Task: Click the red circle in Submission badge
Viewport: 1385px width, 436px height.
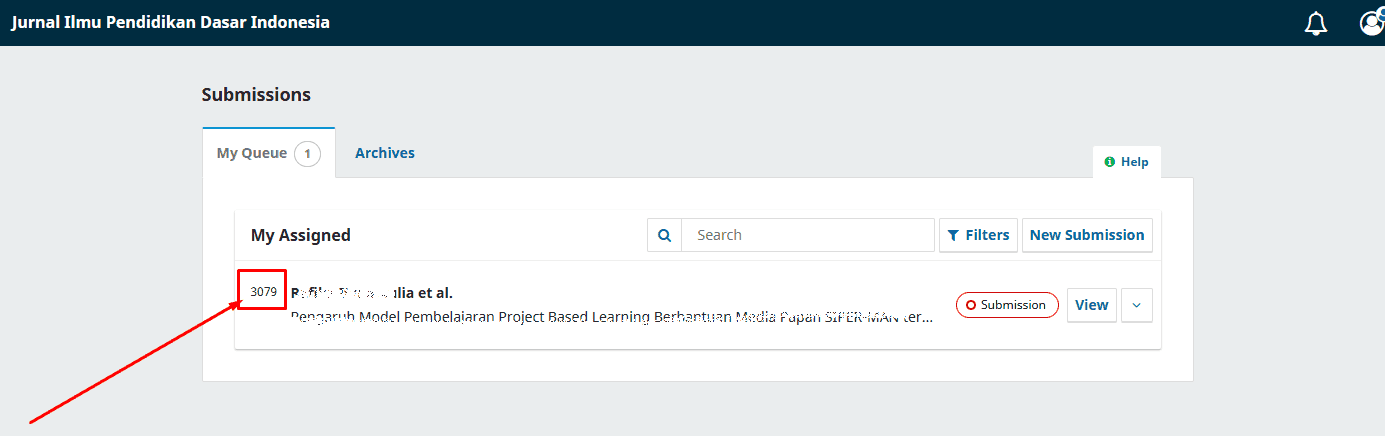Action: 970,305
